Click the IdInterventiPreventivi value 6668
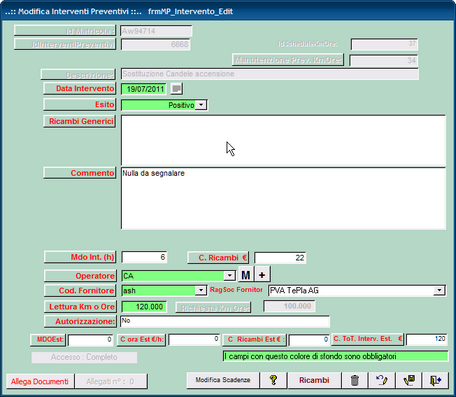This screenshot has width=456, height=397. [156, 44]
